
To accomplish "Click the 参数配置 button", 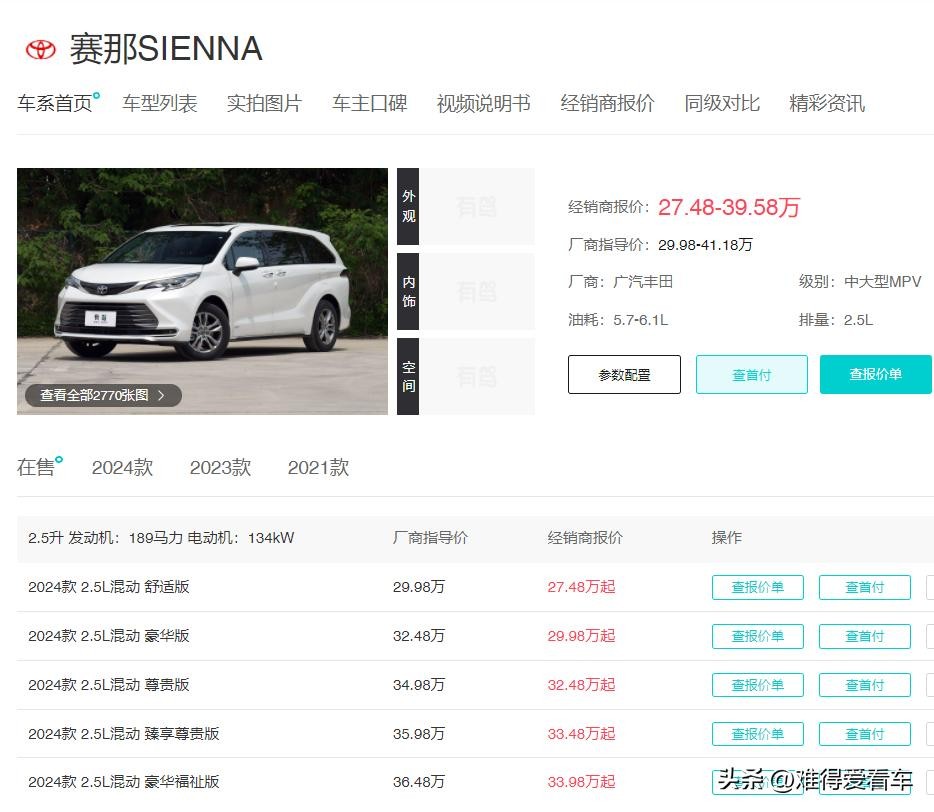I will [x=624, y=375].
